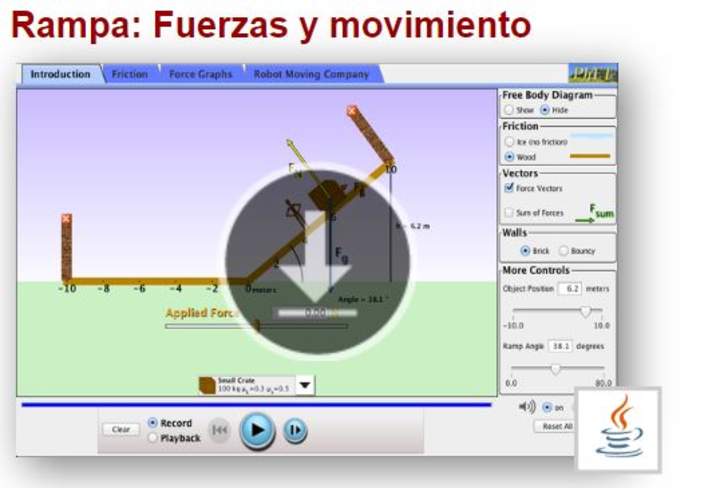The height and width of the screenshot is (488, 720).
Task: Click the Small Crate box icon
Action: click(207, 385)
